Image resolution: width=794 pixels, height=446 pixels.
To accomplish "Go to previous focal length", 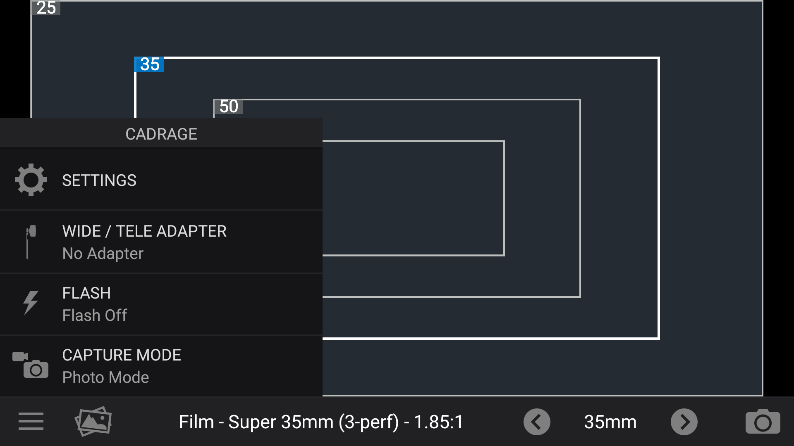I will 537,421.
